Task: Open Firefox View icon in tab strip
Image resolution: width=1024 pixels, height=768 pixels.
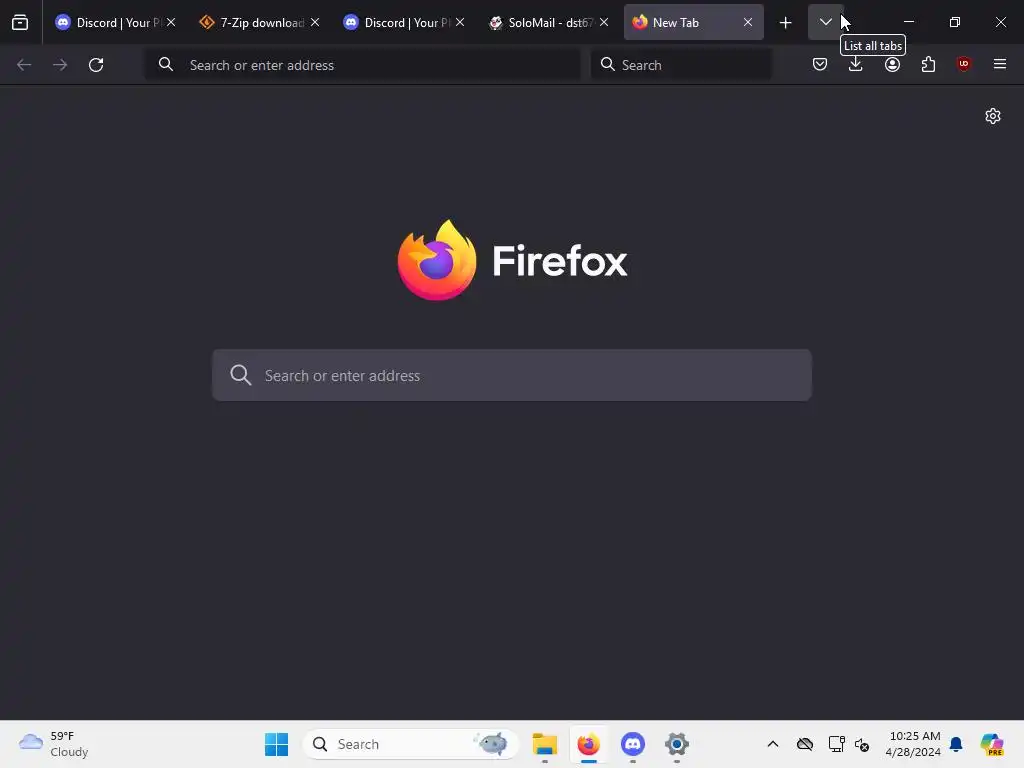Action: [x=20, y=22]
